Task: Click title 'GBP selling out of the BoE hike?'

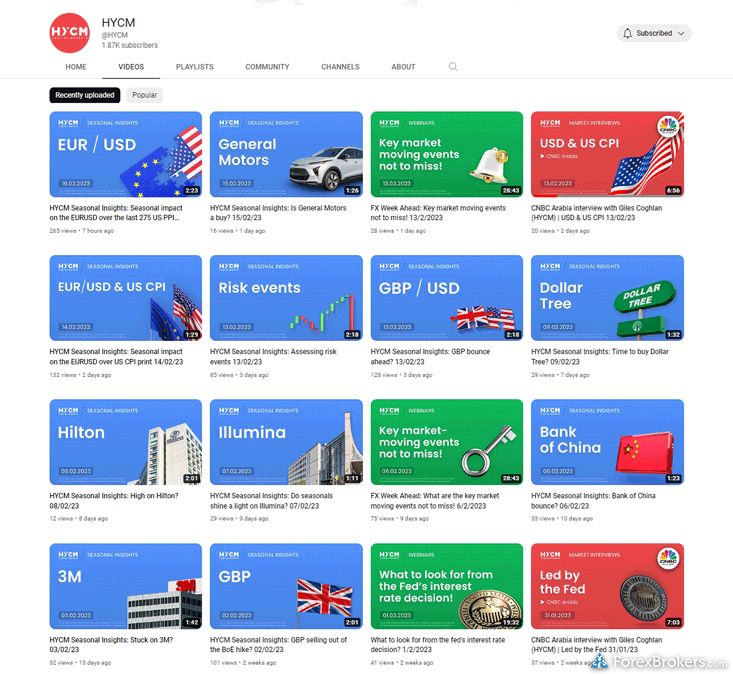Action: tap(279, 645)
